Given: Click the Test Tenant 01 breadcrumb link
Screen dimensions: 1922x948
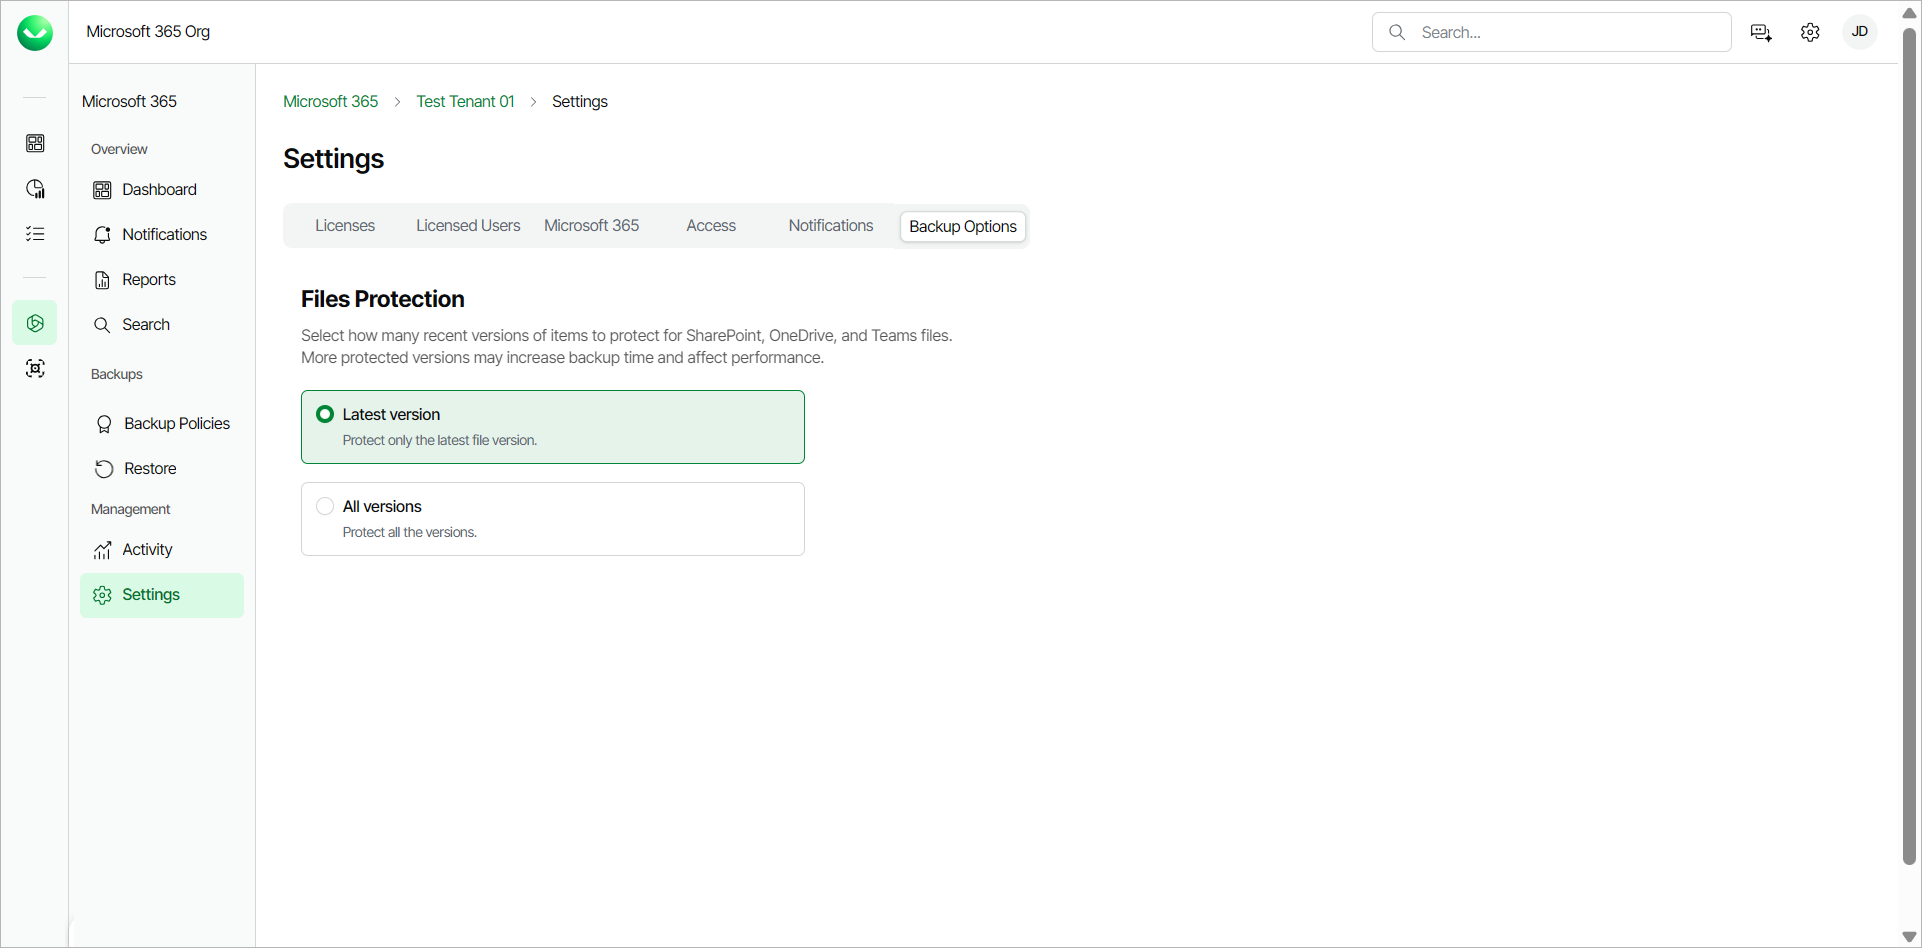Looking at the screenshot, I should click(x=465, y=102).
